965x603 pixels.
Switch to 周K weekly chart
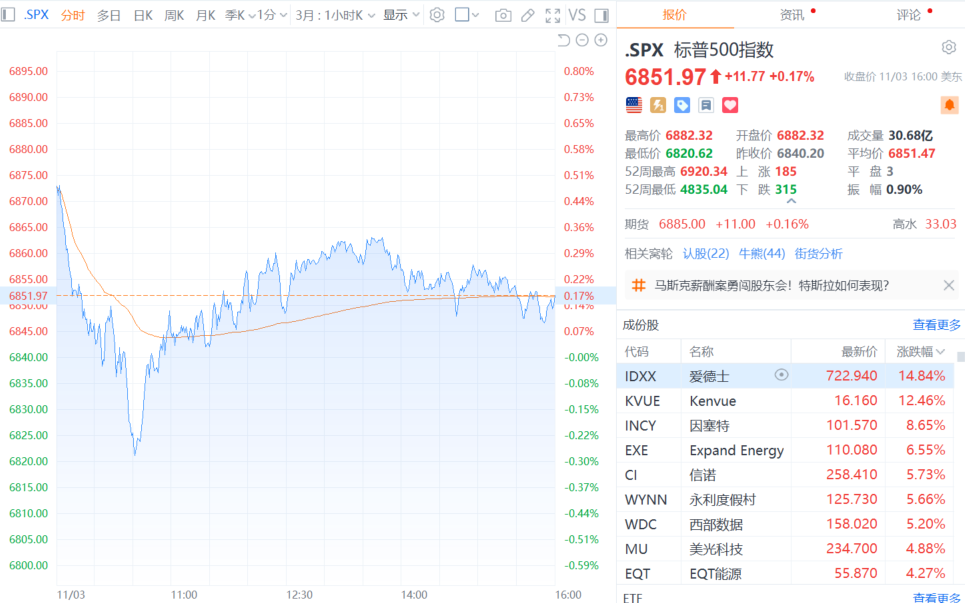(x=174, y=15)
